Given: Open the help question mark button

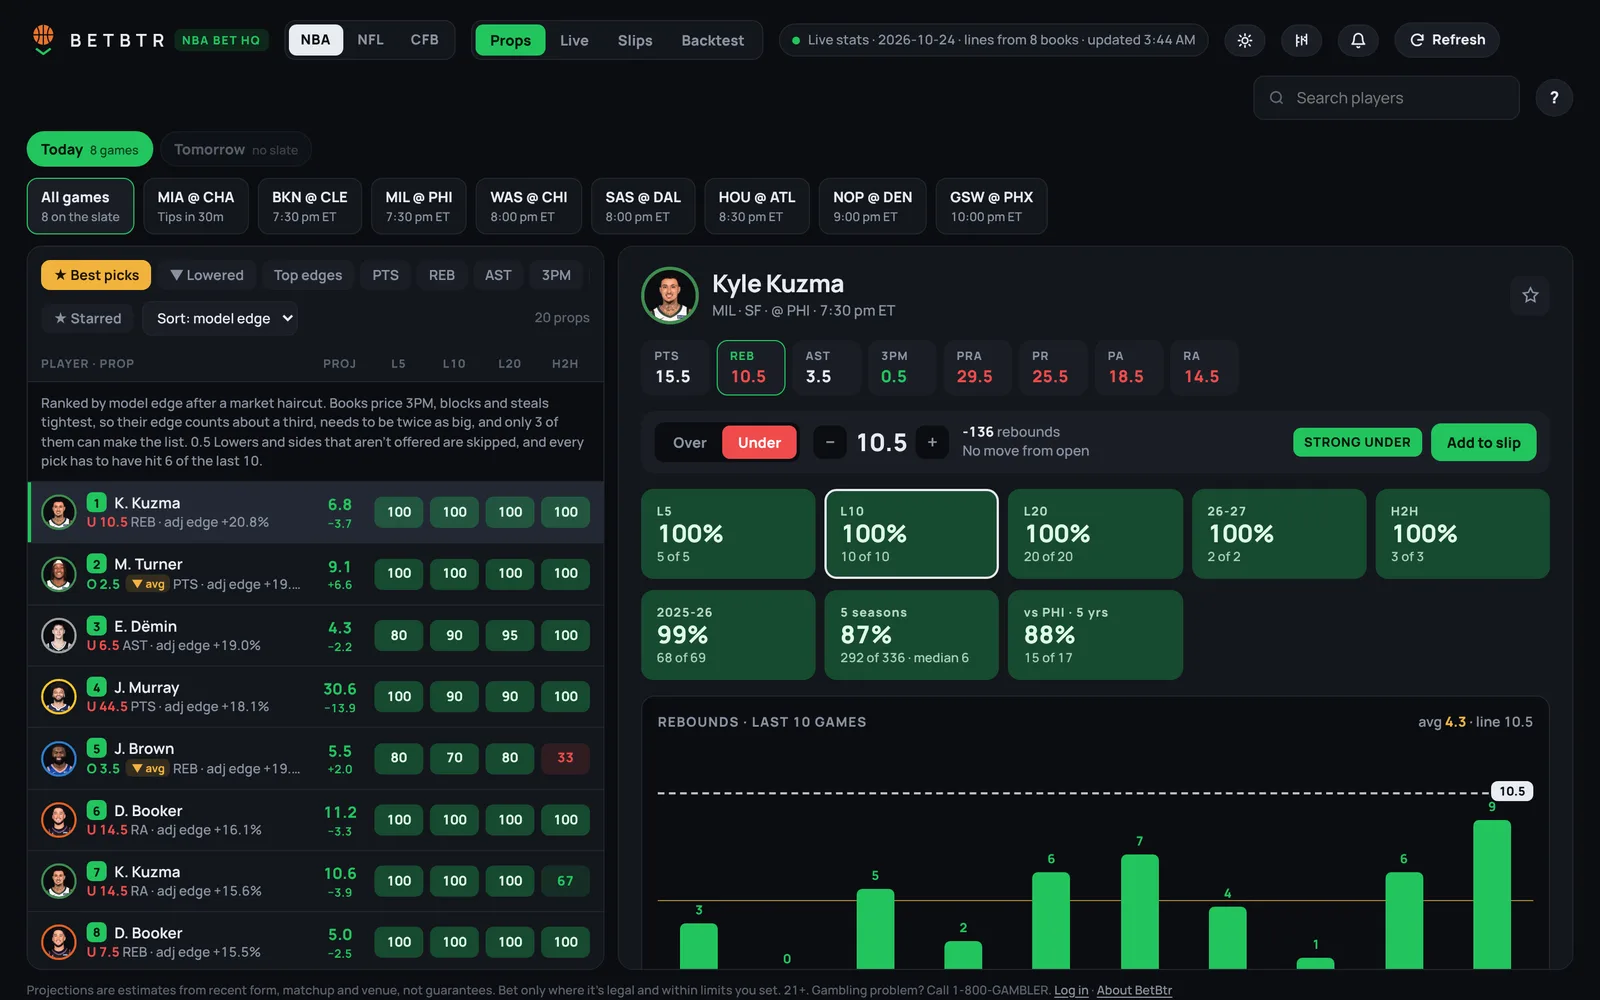Looking at the screenshot, I should click(1554, 98).
